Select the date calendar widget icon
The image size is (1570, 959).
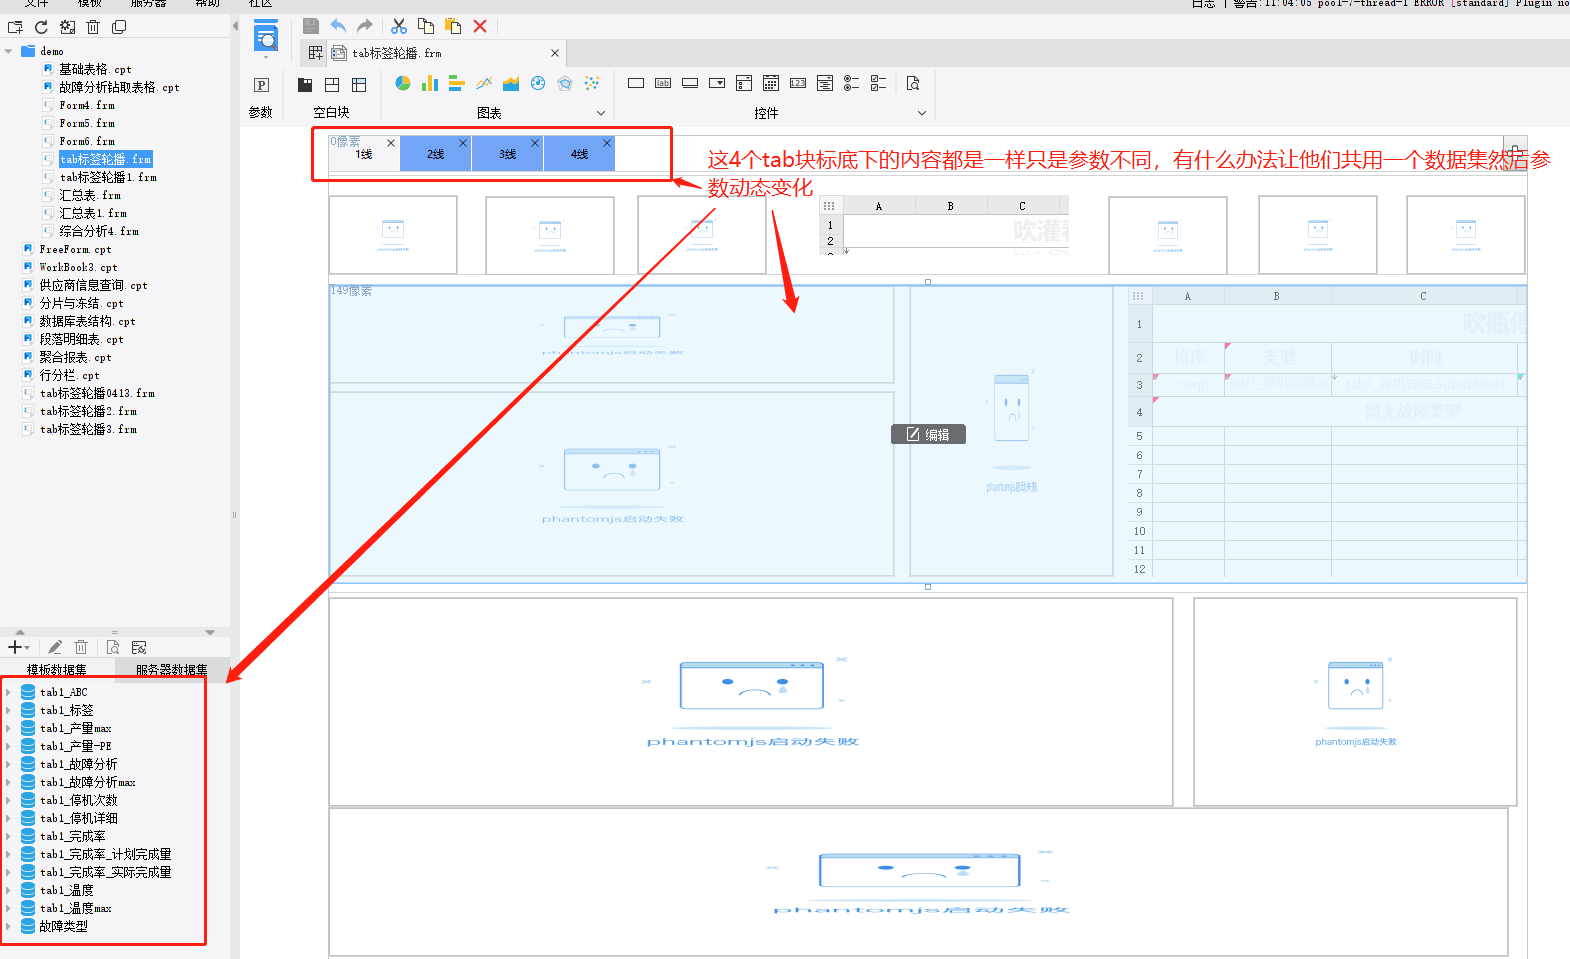pos(771,83)
